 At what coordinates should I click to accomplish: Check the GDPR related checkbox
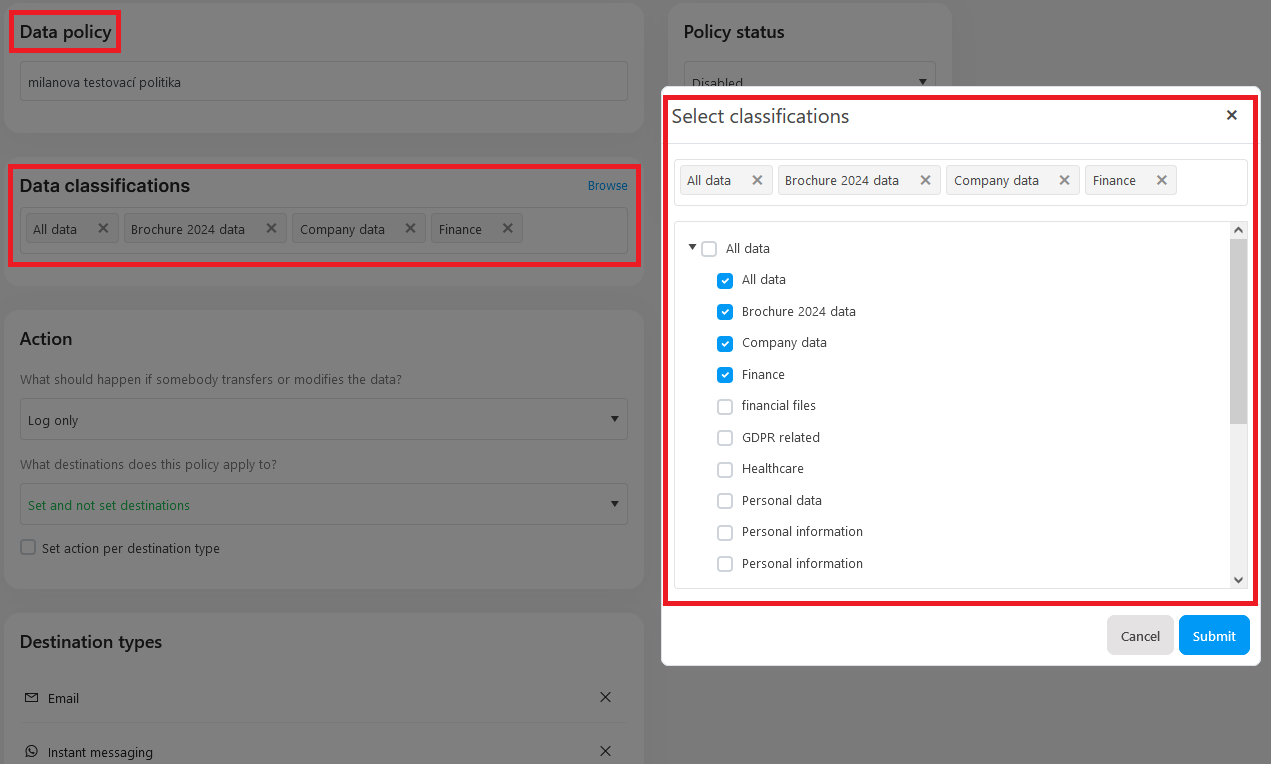pos(725,438)
